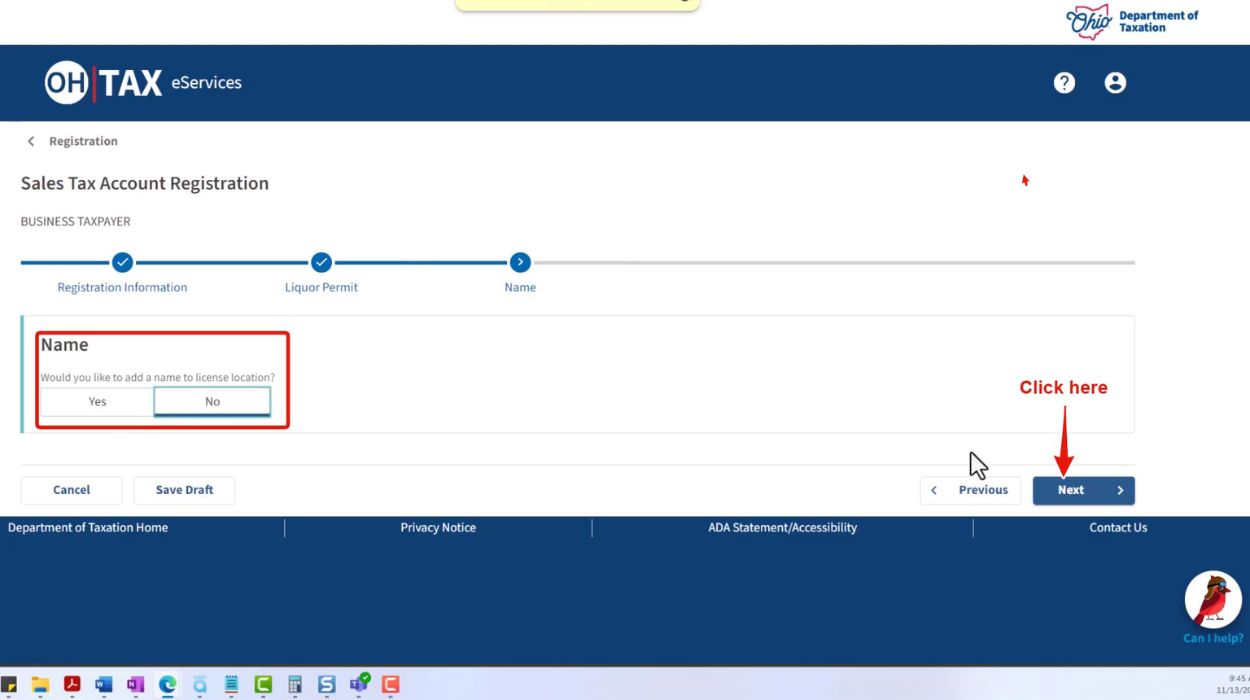Click the Next button
Screen dimensions: 1250x700
tap(1083, 491)
